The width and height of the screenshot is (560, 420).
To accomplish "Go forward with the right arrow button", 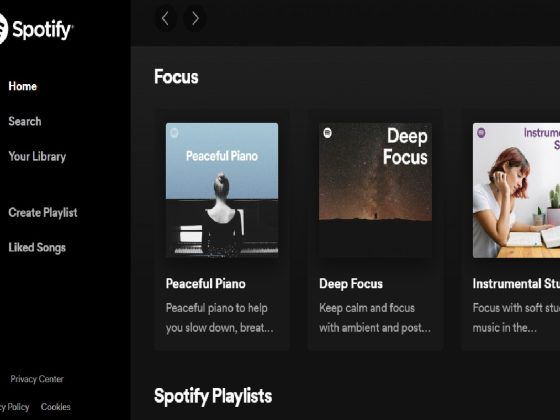I will (x=195, y=18).
